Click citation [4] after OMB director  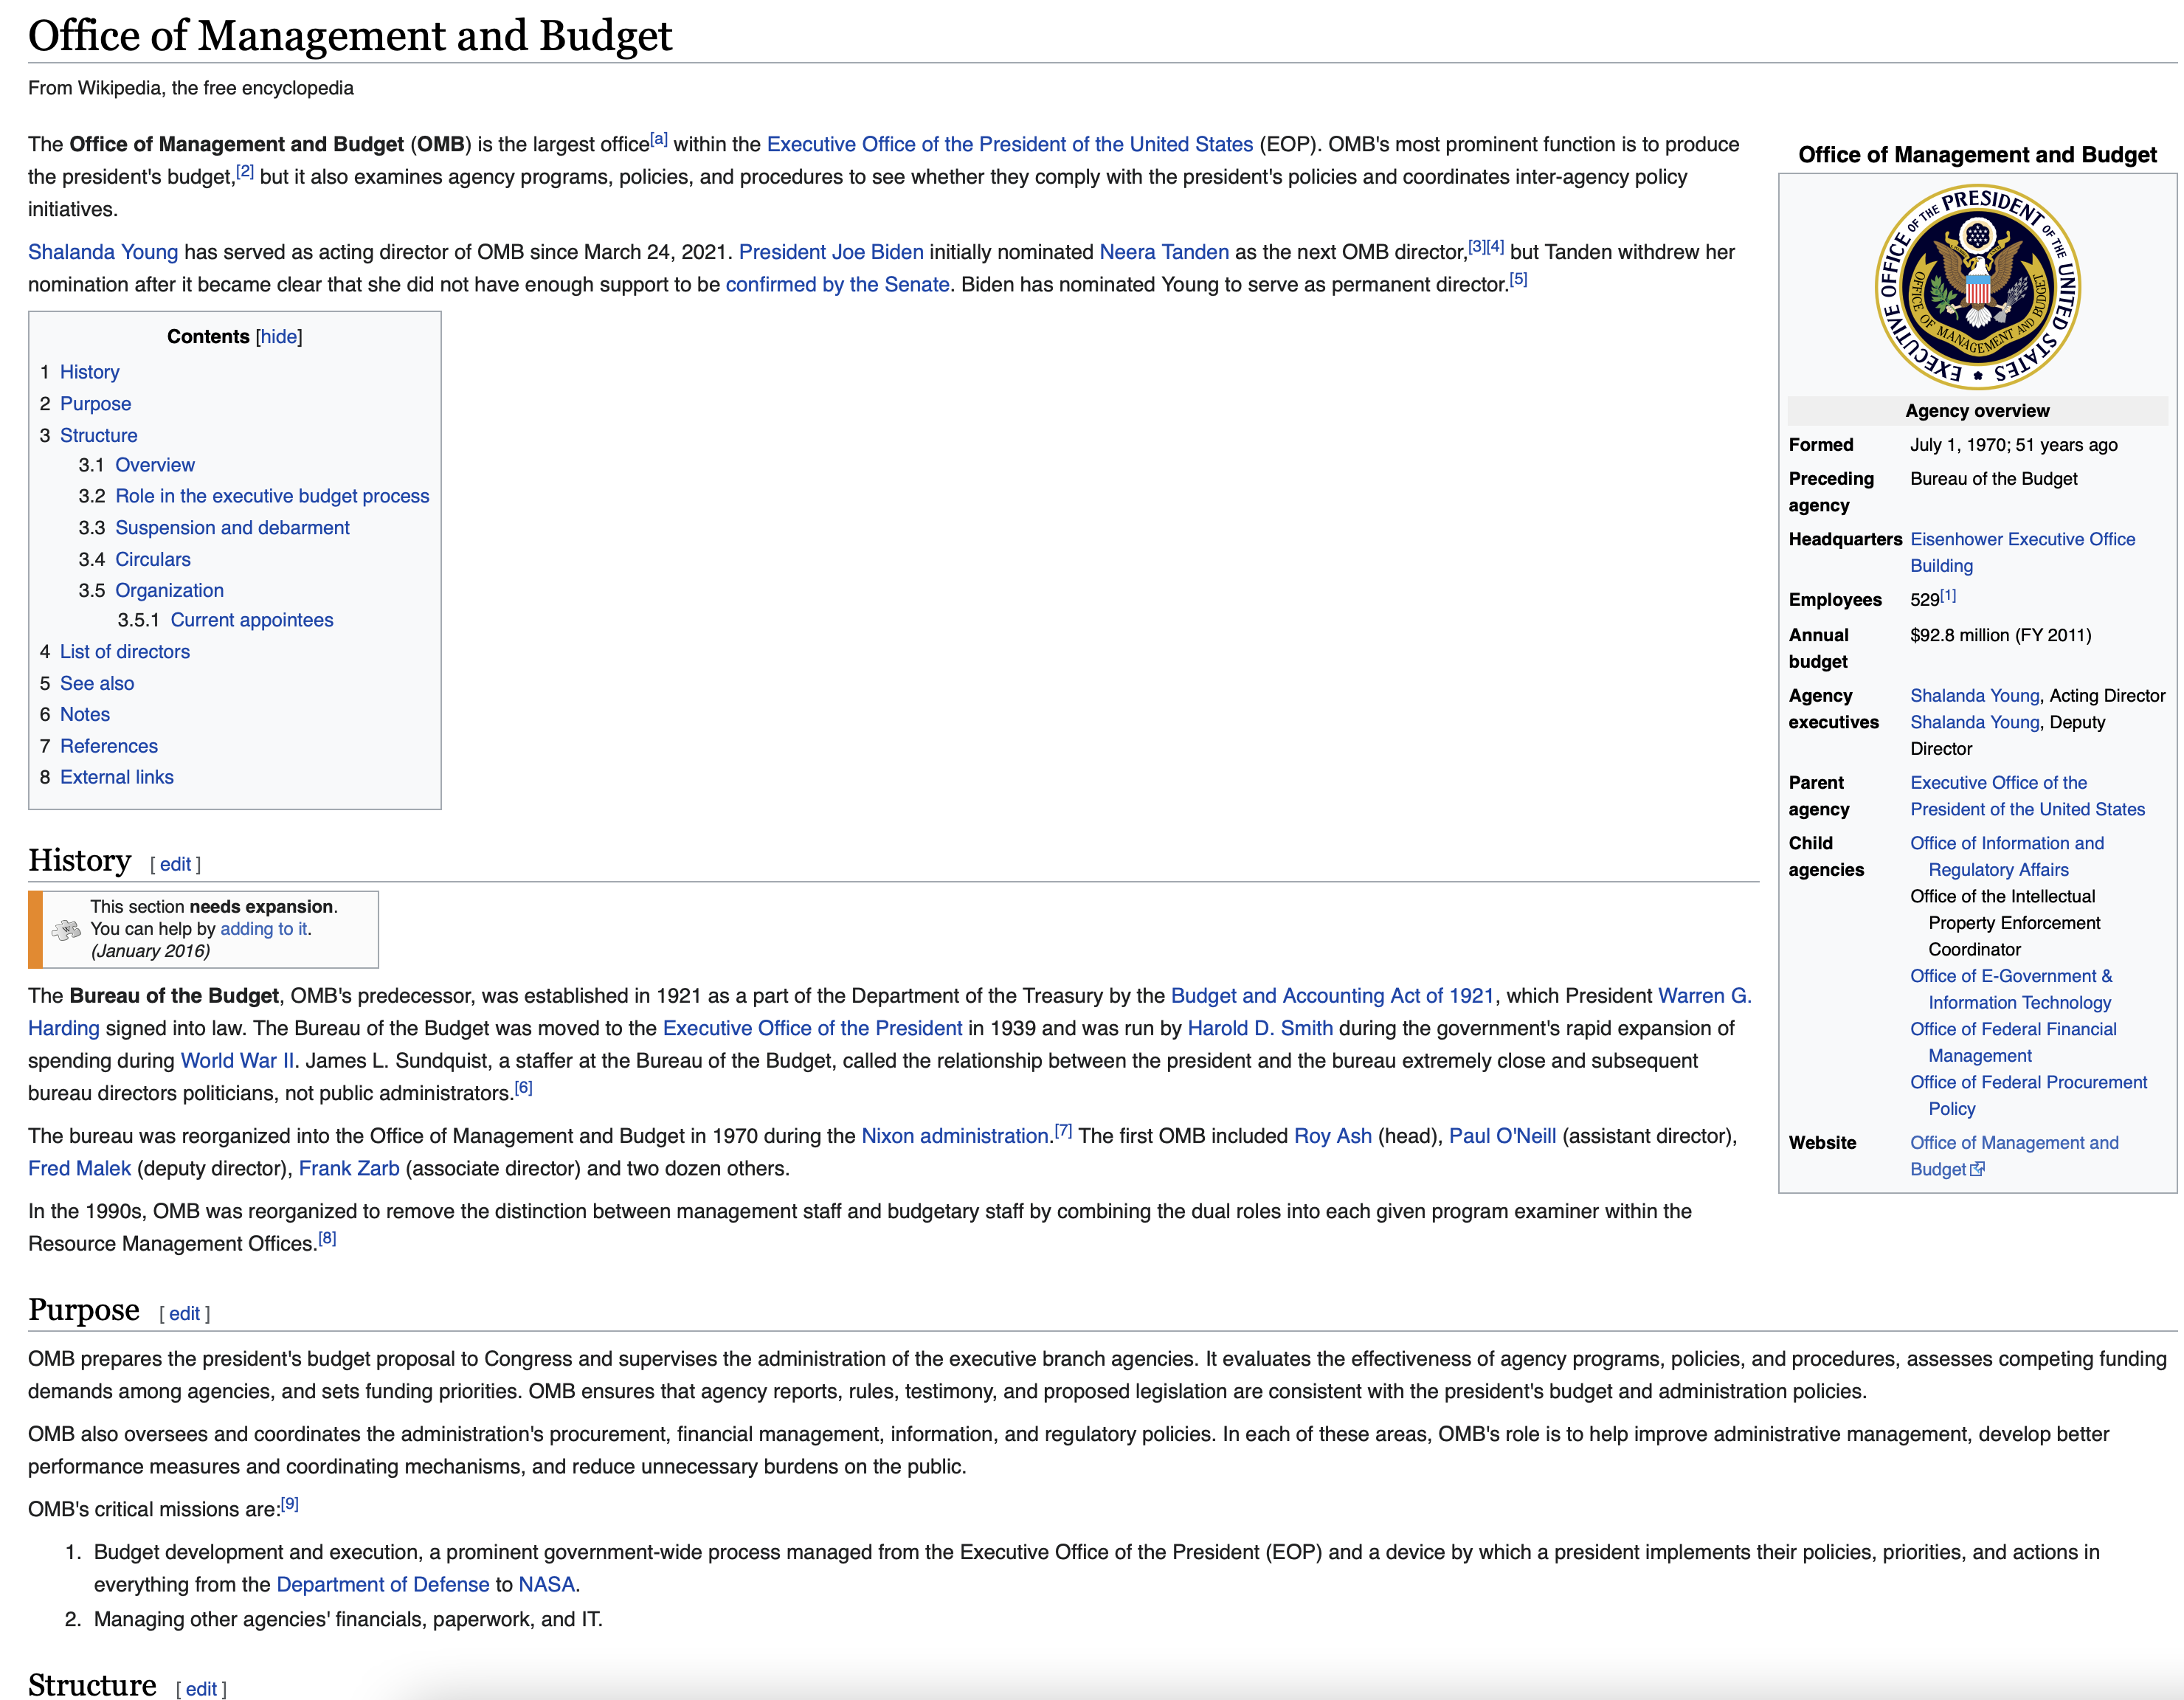(1495, 247)
